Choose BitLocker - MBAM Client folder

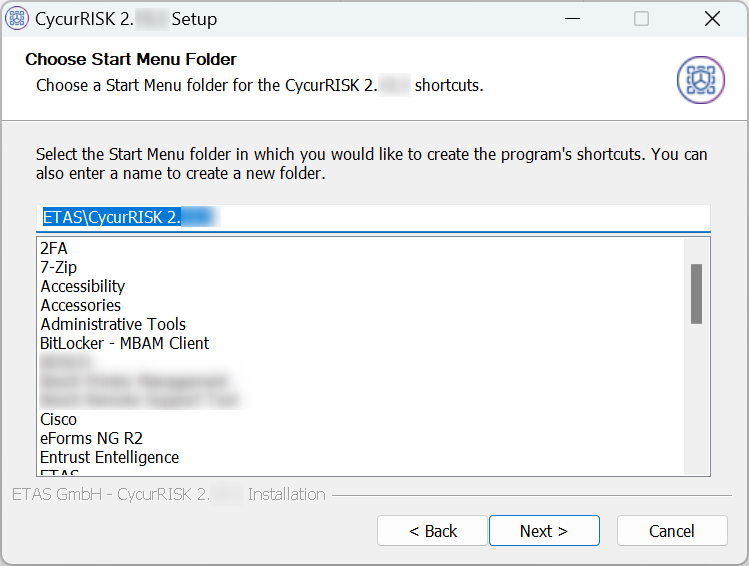pos(124,343)
